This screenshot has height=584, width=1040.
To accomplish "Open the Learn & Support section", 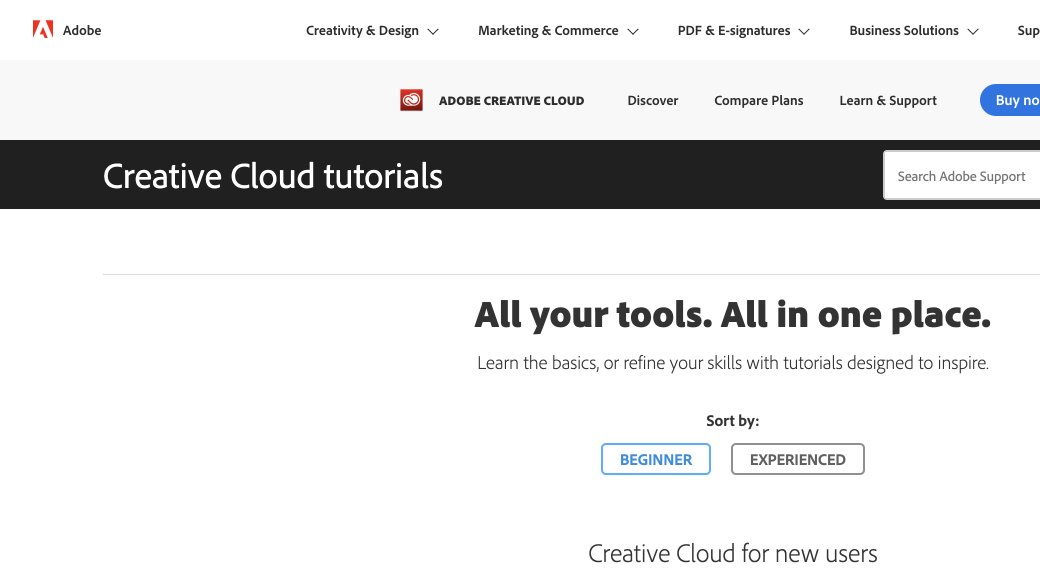I will coord(887,100).
